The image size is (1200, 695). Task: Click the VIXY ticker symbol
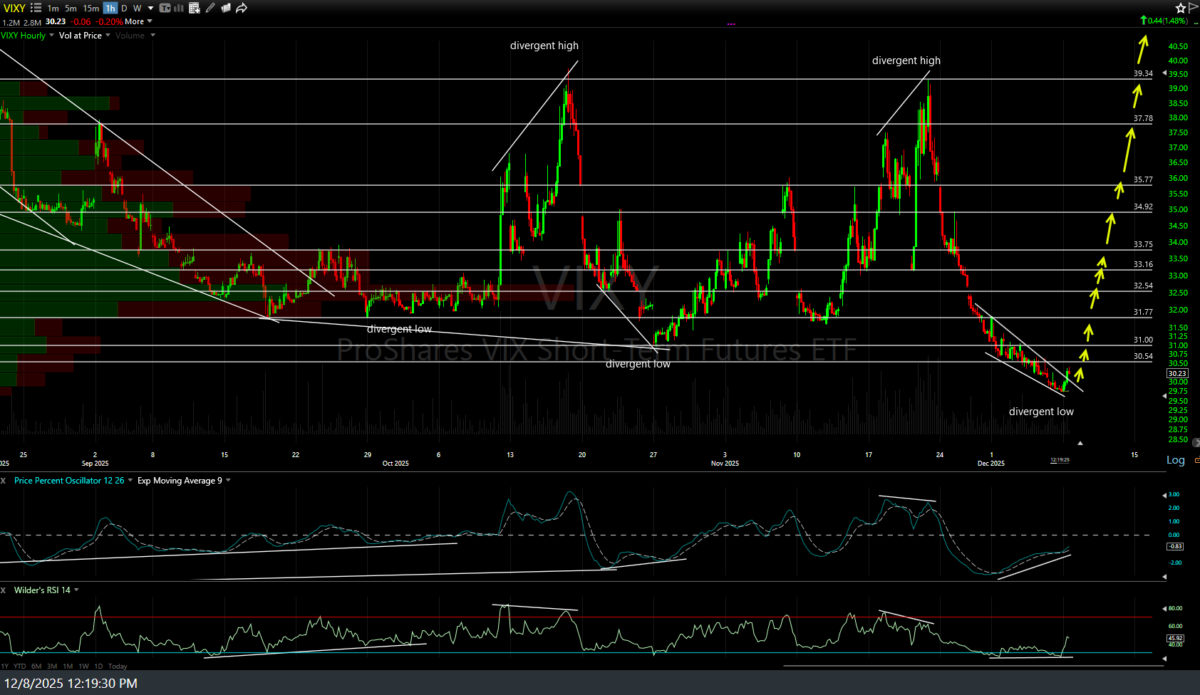coord(16,8)
